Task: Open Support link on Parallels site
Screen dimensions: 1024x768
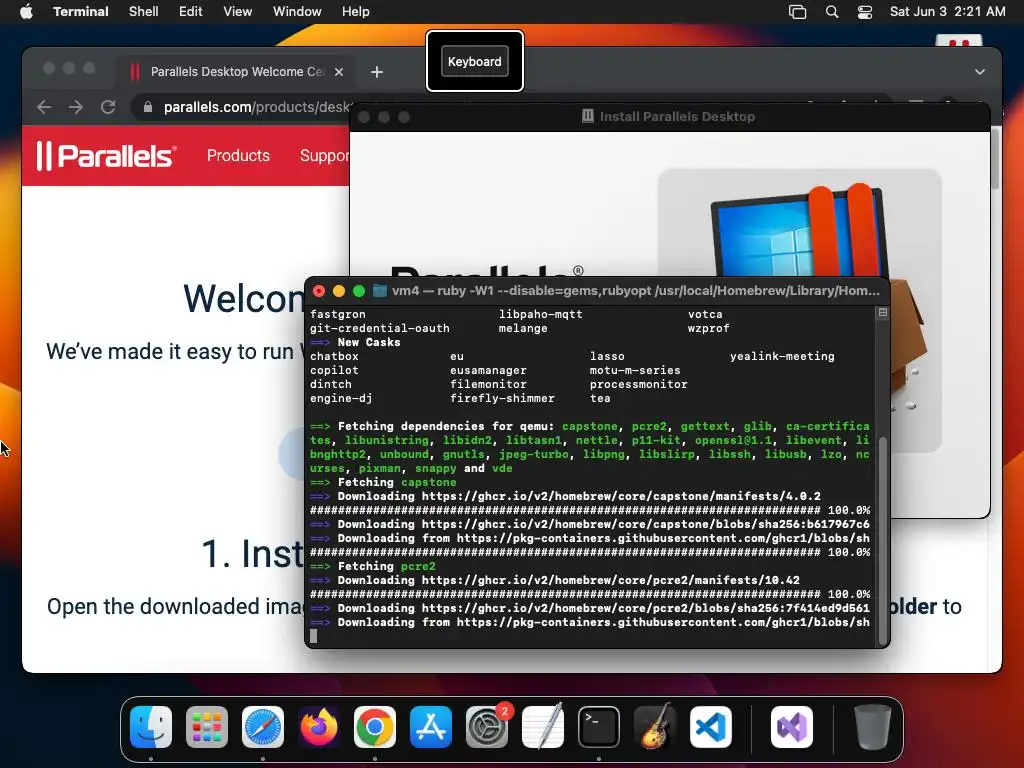Action: [x=325, y=155]
